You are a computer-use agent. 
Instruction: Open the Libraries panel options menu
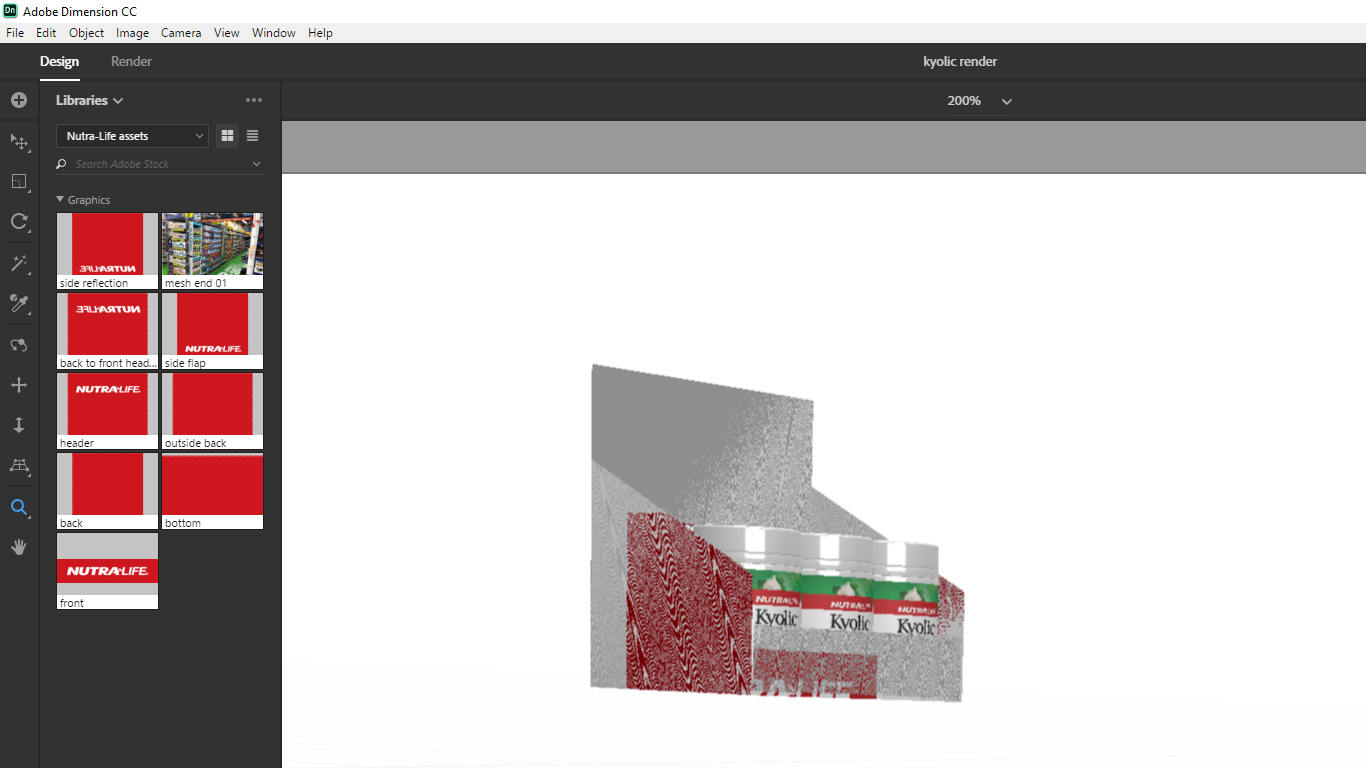coord(254,100)
